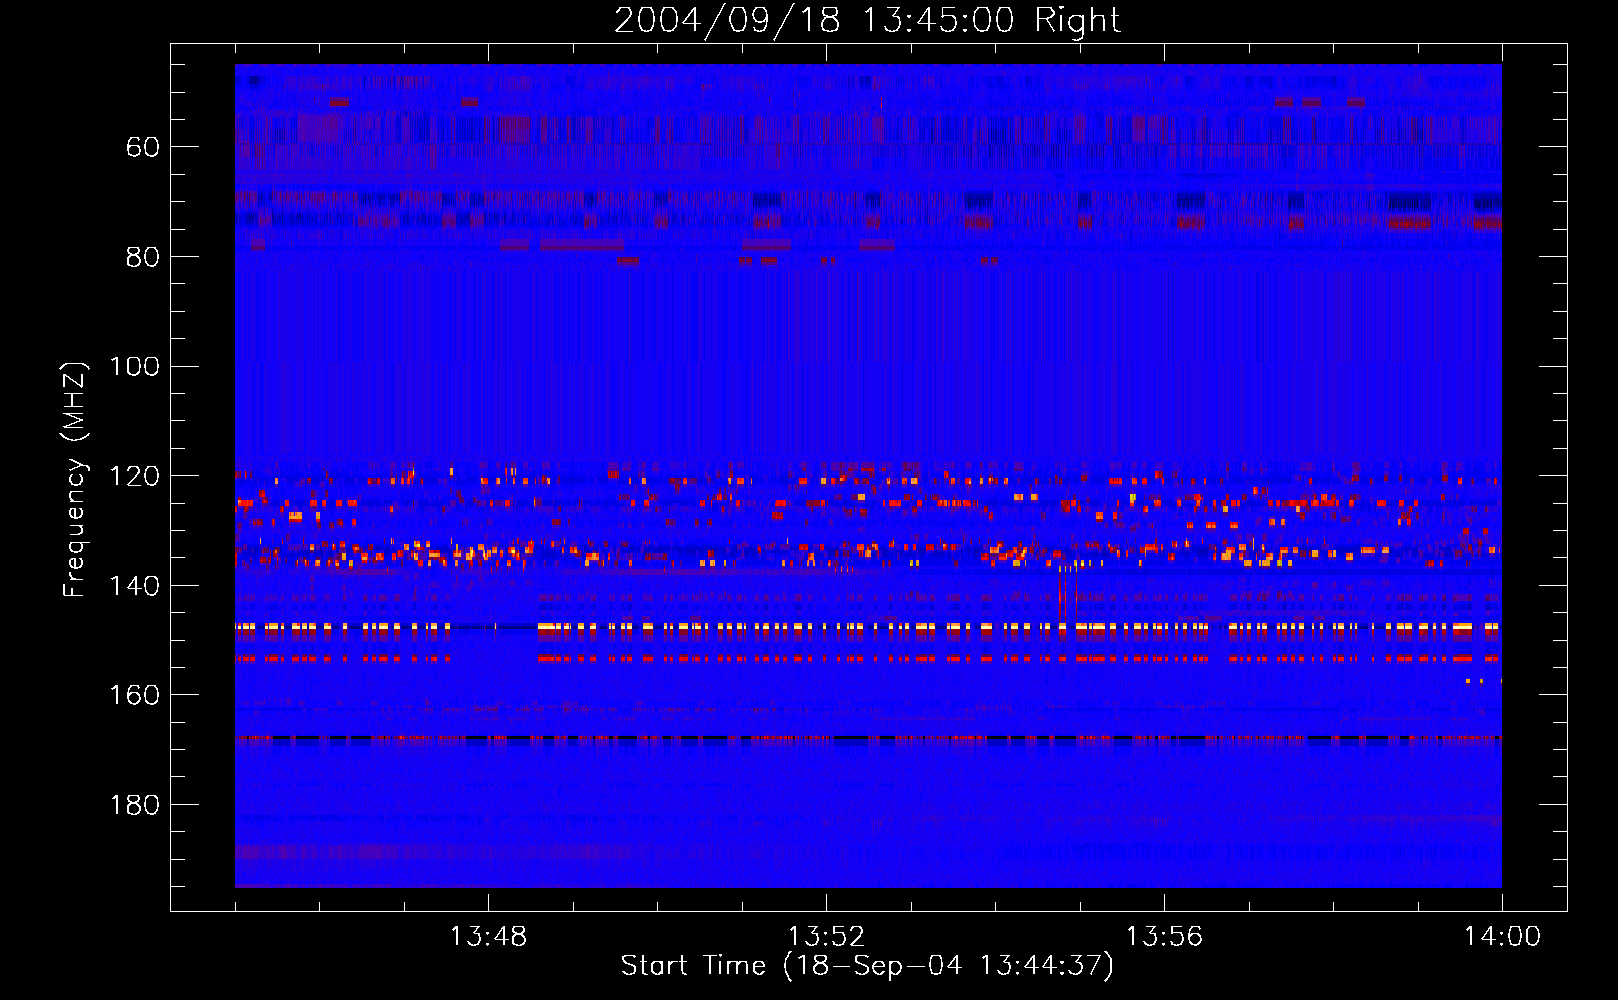Click the plot title '2004/09/18 13:45:00 Right'
Image resolution: width=1618 pixels, height=1000 pixels.
coord(867,20)
